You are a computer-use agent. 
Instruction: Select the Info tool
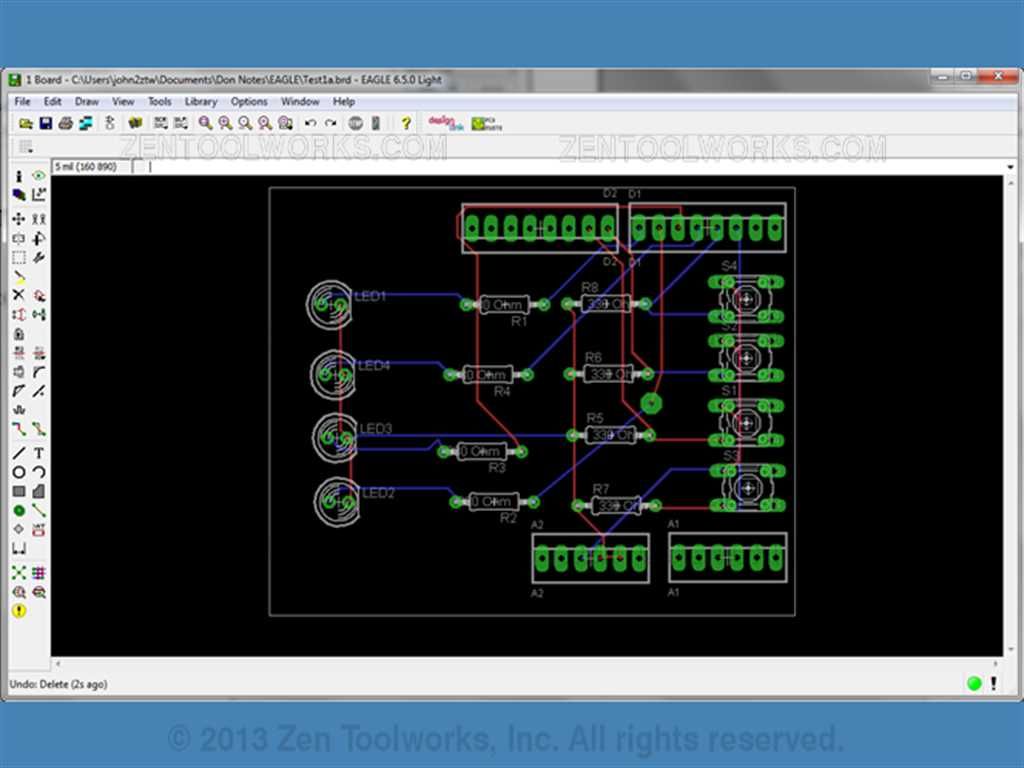(x=19, y=176)
